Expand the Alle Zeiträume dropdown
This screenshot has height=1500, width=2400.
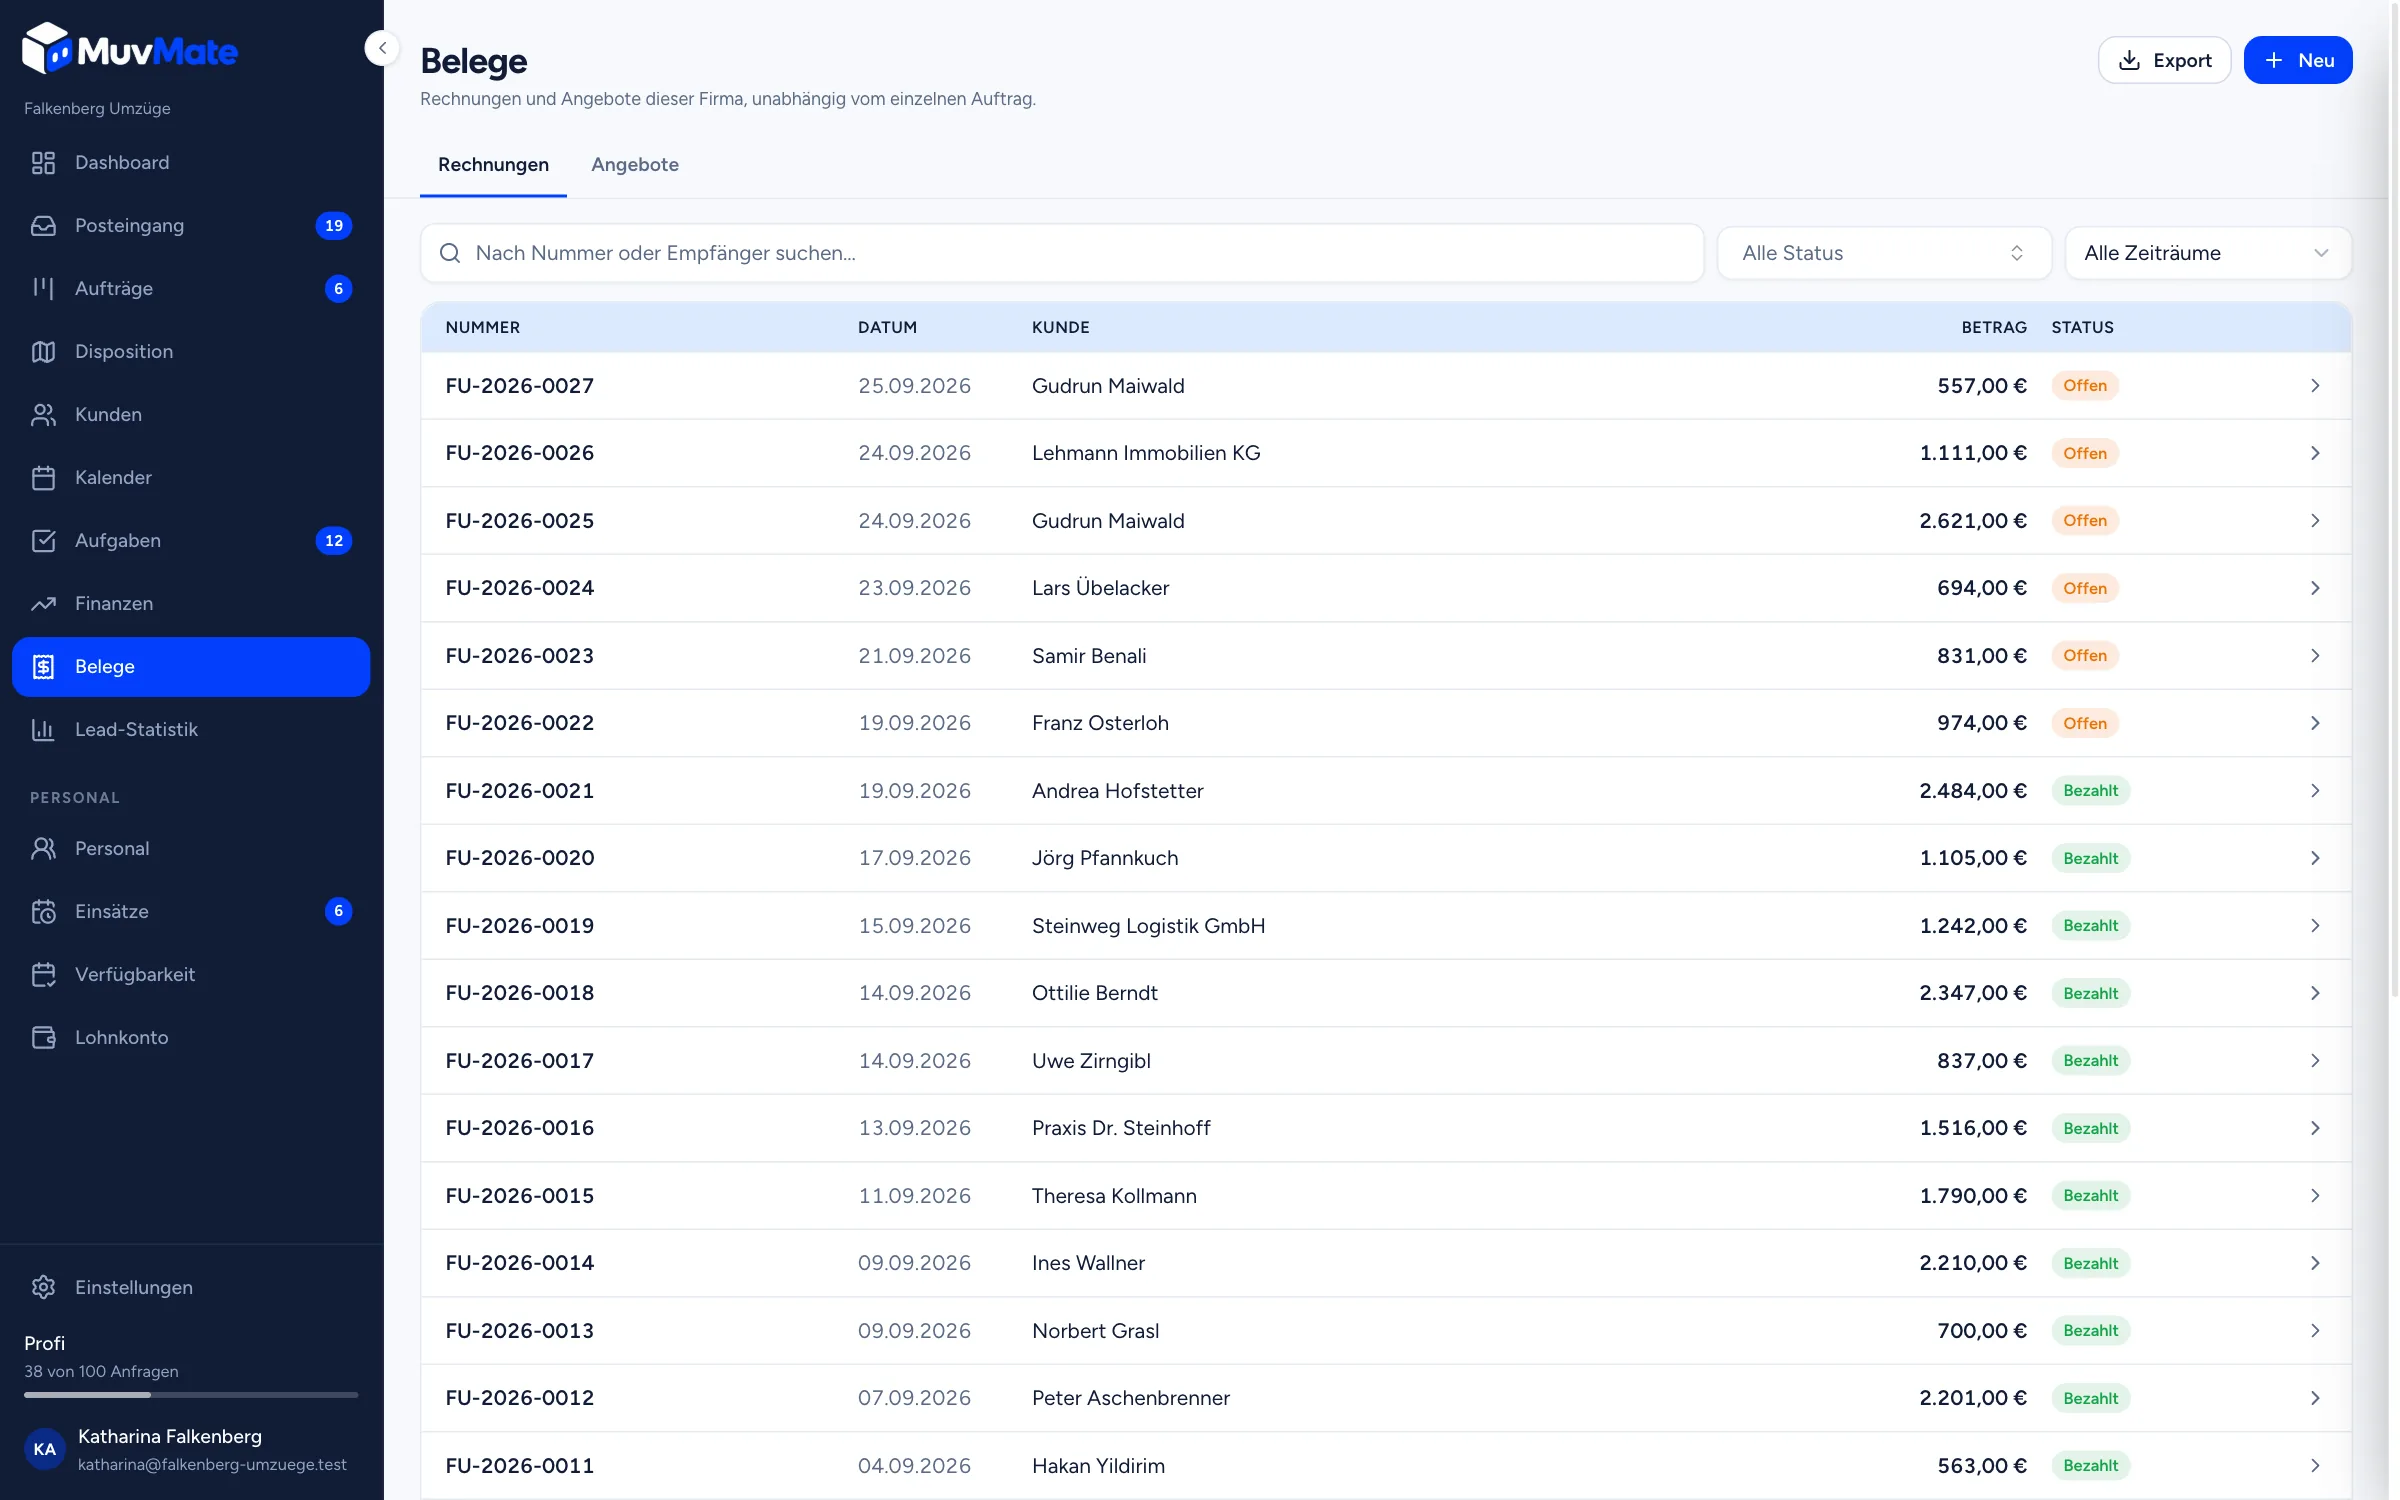coord(2208,253)
